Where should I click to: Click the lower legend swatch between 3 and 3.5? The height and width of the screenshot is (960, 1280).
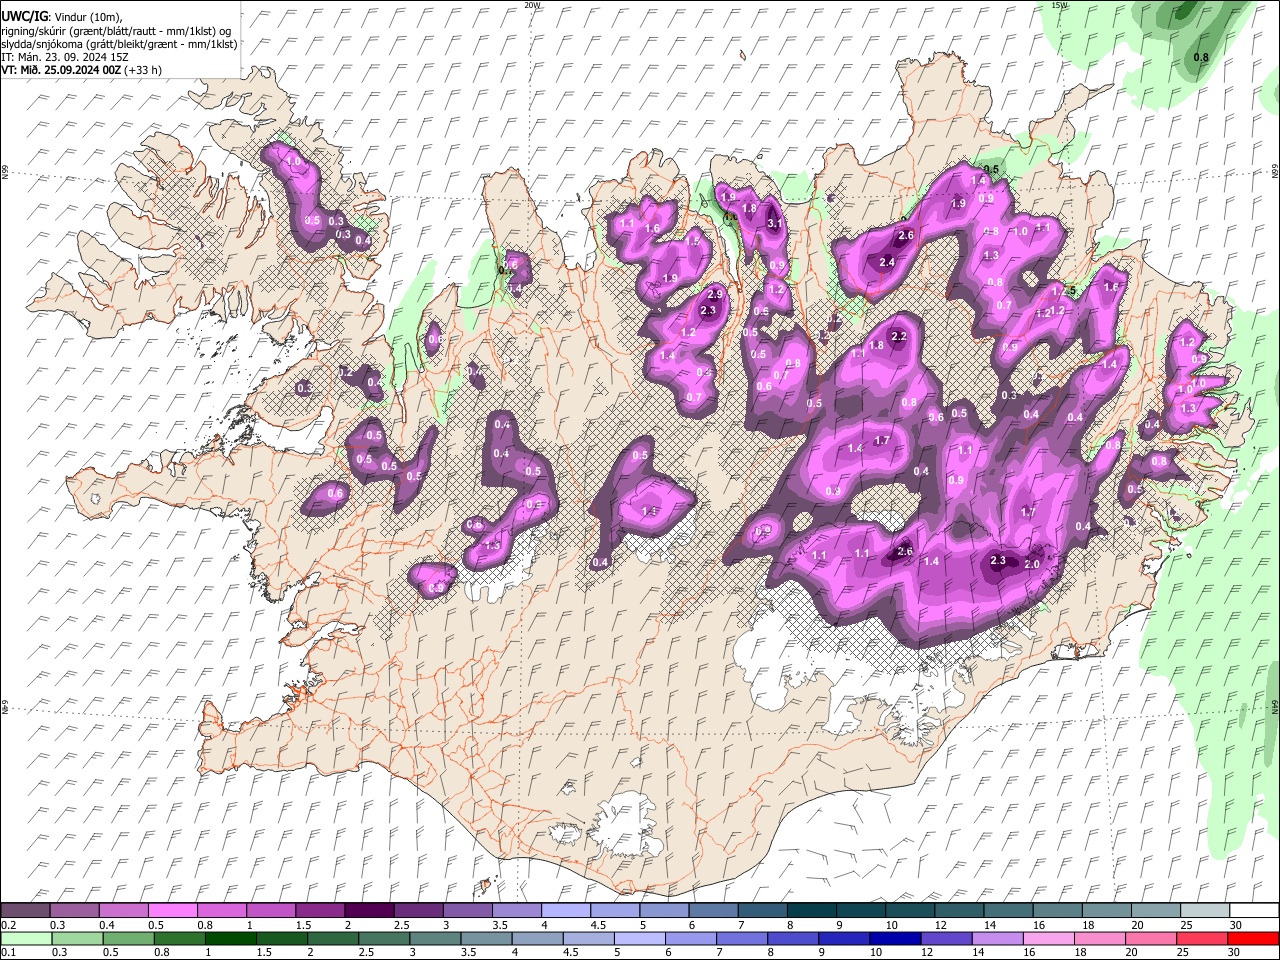point(436,938)
